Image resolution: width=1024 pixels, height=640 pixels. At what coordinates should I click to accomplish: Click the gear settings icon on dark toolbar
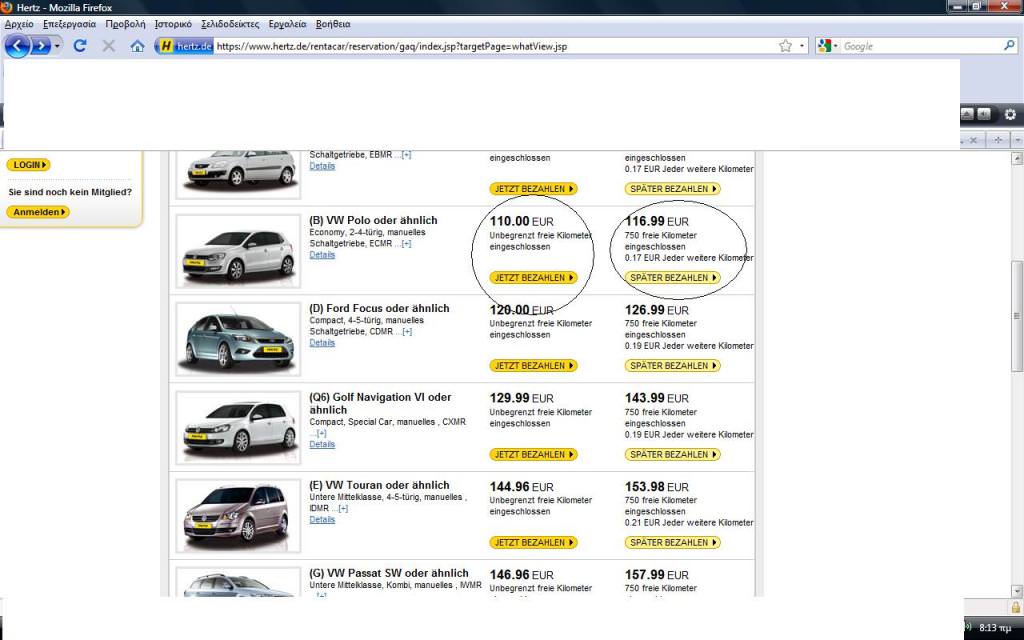(1010, 114)
